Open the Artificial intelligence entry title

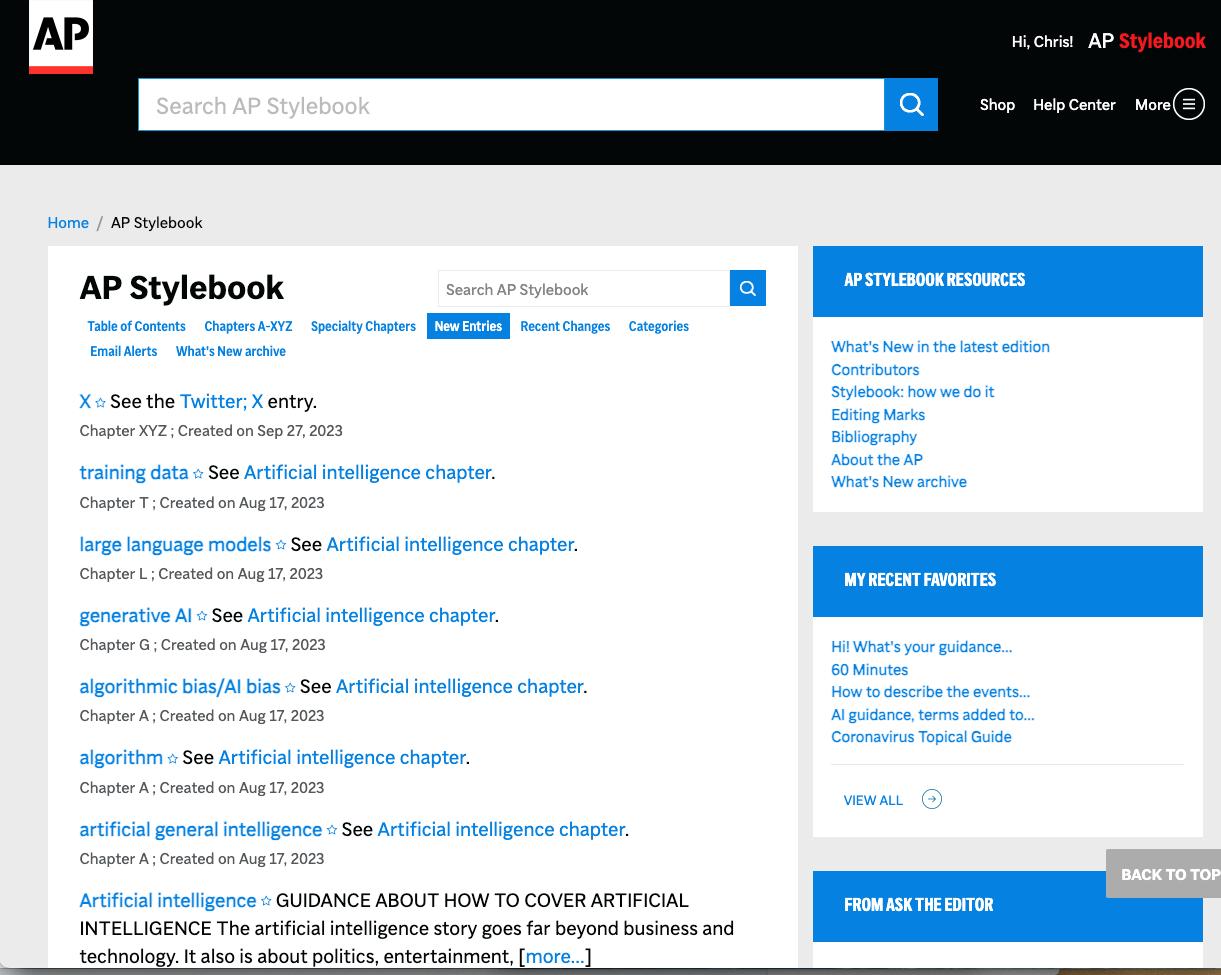pos(168,900)
